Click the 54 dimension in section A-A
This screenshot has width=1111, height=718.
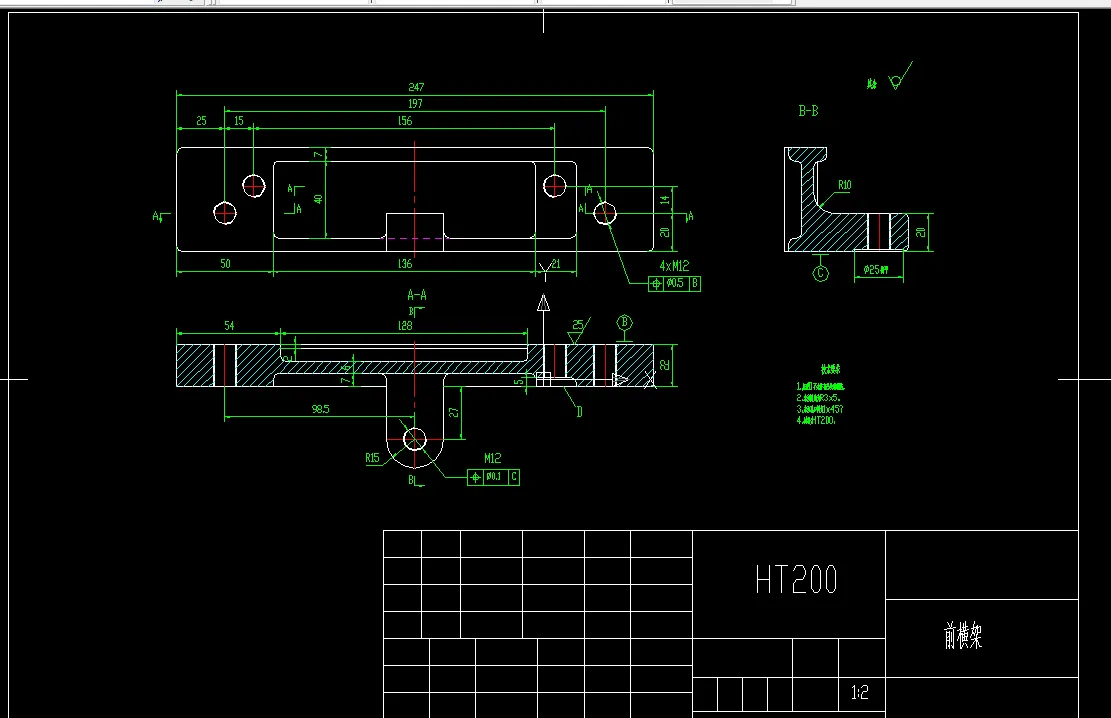coord(229,326)
